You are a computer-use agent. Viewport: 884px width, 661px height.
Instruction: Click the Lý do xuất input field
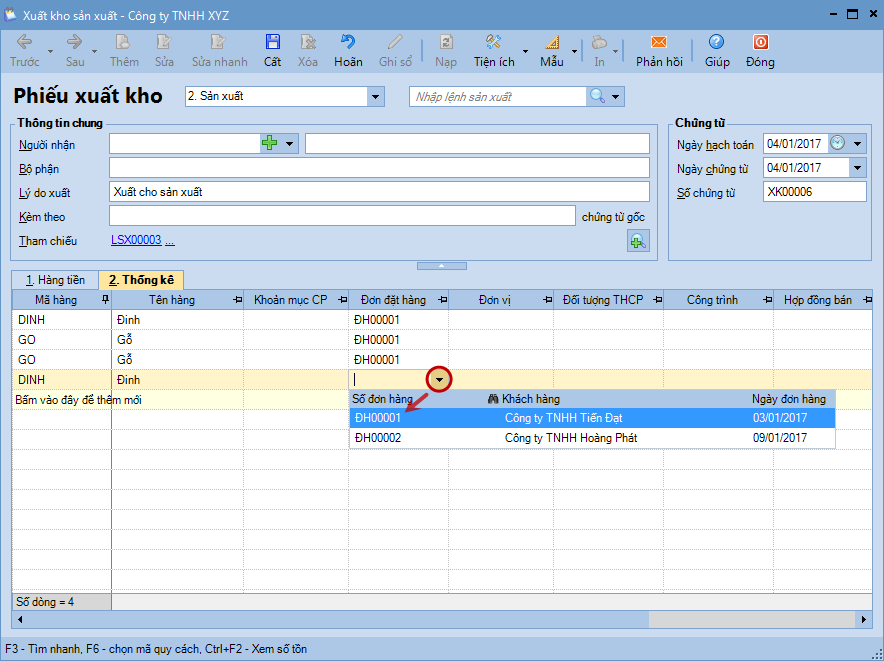(378, 192)
